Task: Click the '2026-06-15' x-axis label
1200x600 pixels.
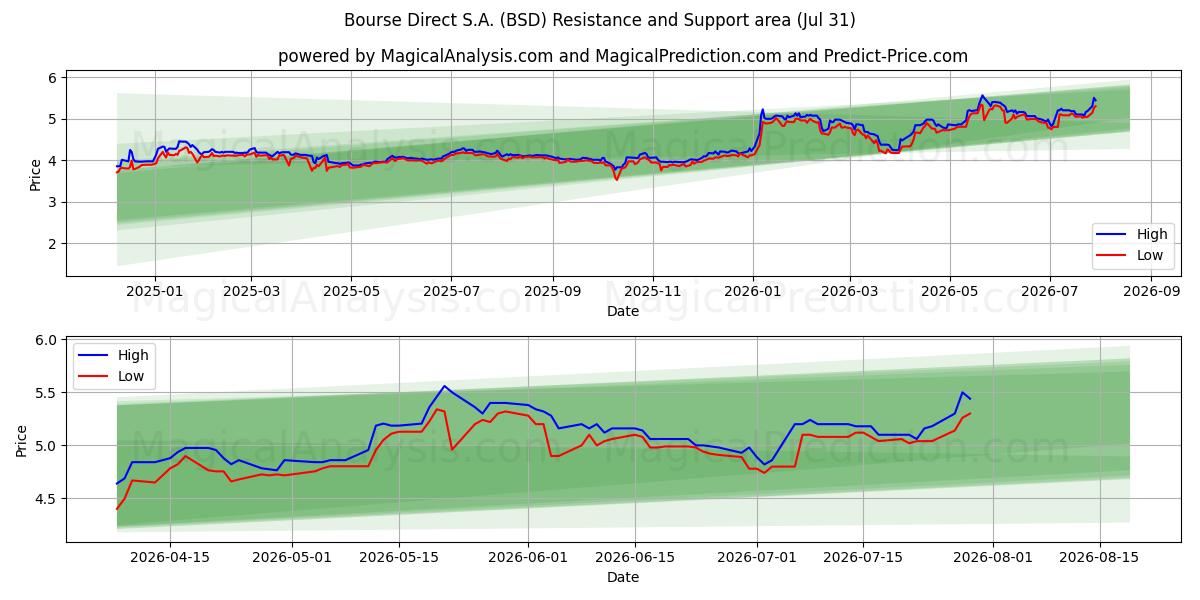Action: (x=636, y=557)
